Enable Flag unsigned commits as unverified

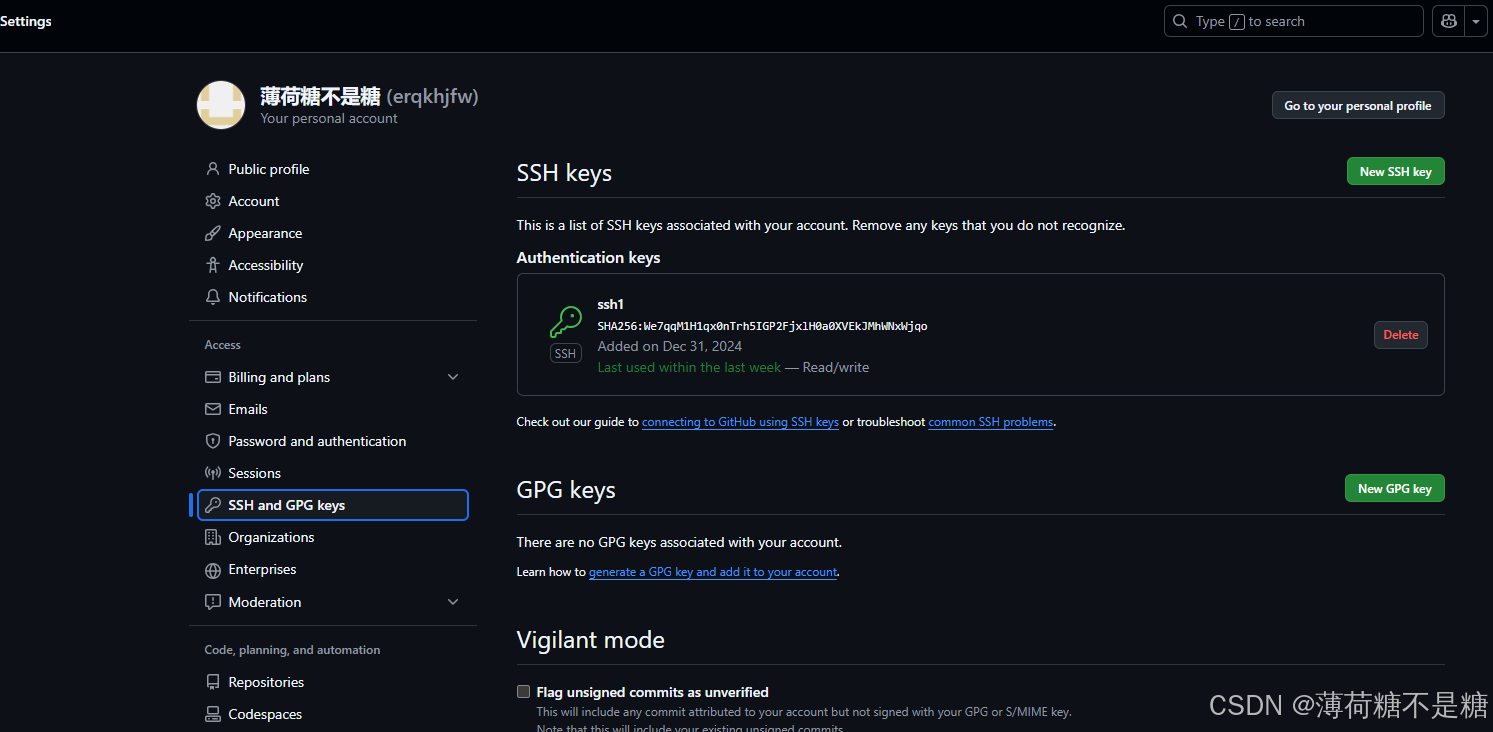[x=523, y=691]
